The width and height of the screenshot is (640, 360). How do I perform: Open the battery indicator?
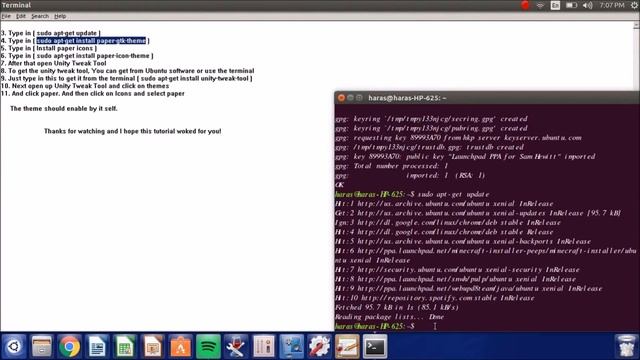[571, 5]
